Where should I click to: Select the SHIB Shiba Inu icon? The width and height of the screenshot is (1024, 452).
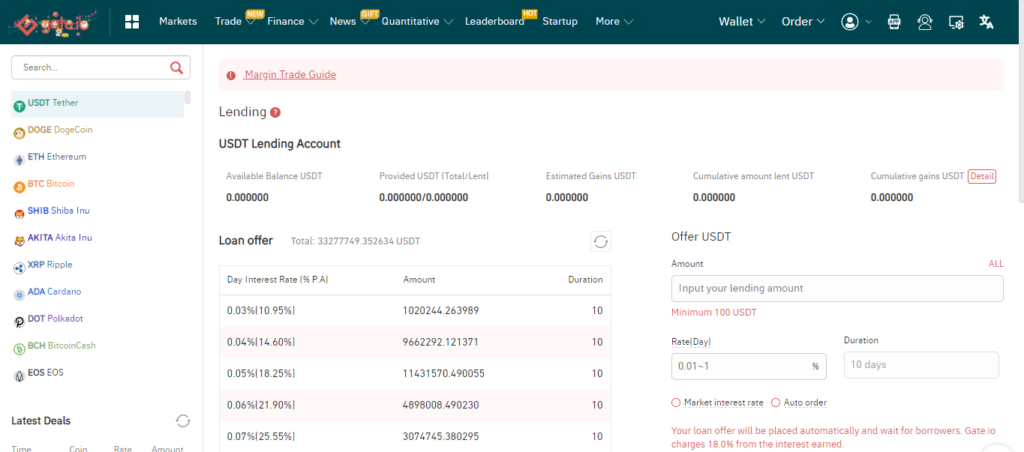tap(20, 214)
